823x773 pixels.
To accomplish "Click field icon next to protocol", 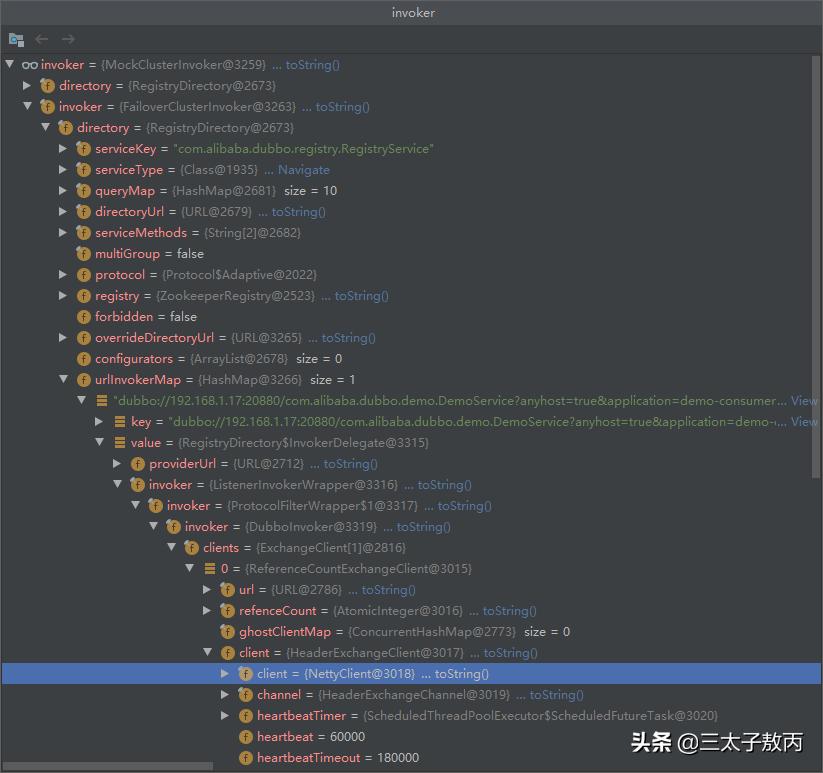I will point(83,275).
